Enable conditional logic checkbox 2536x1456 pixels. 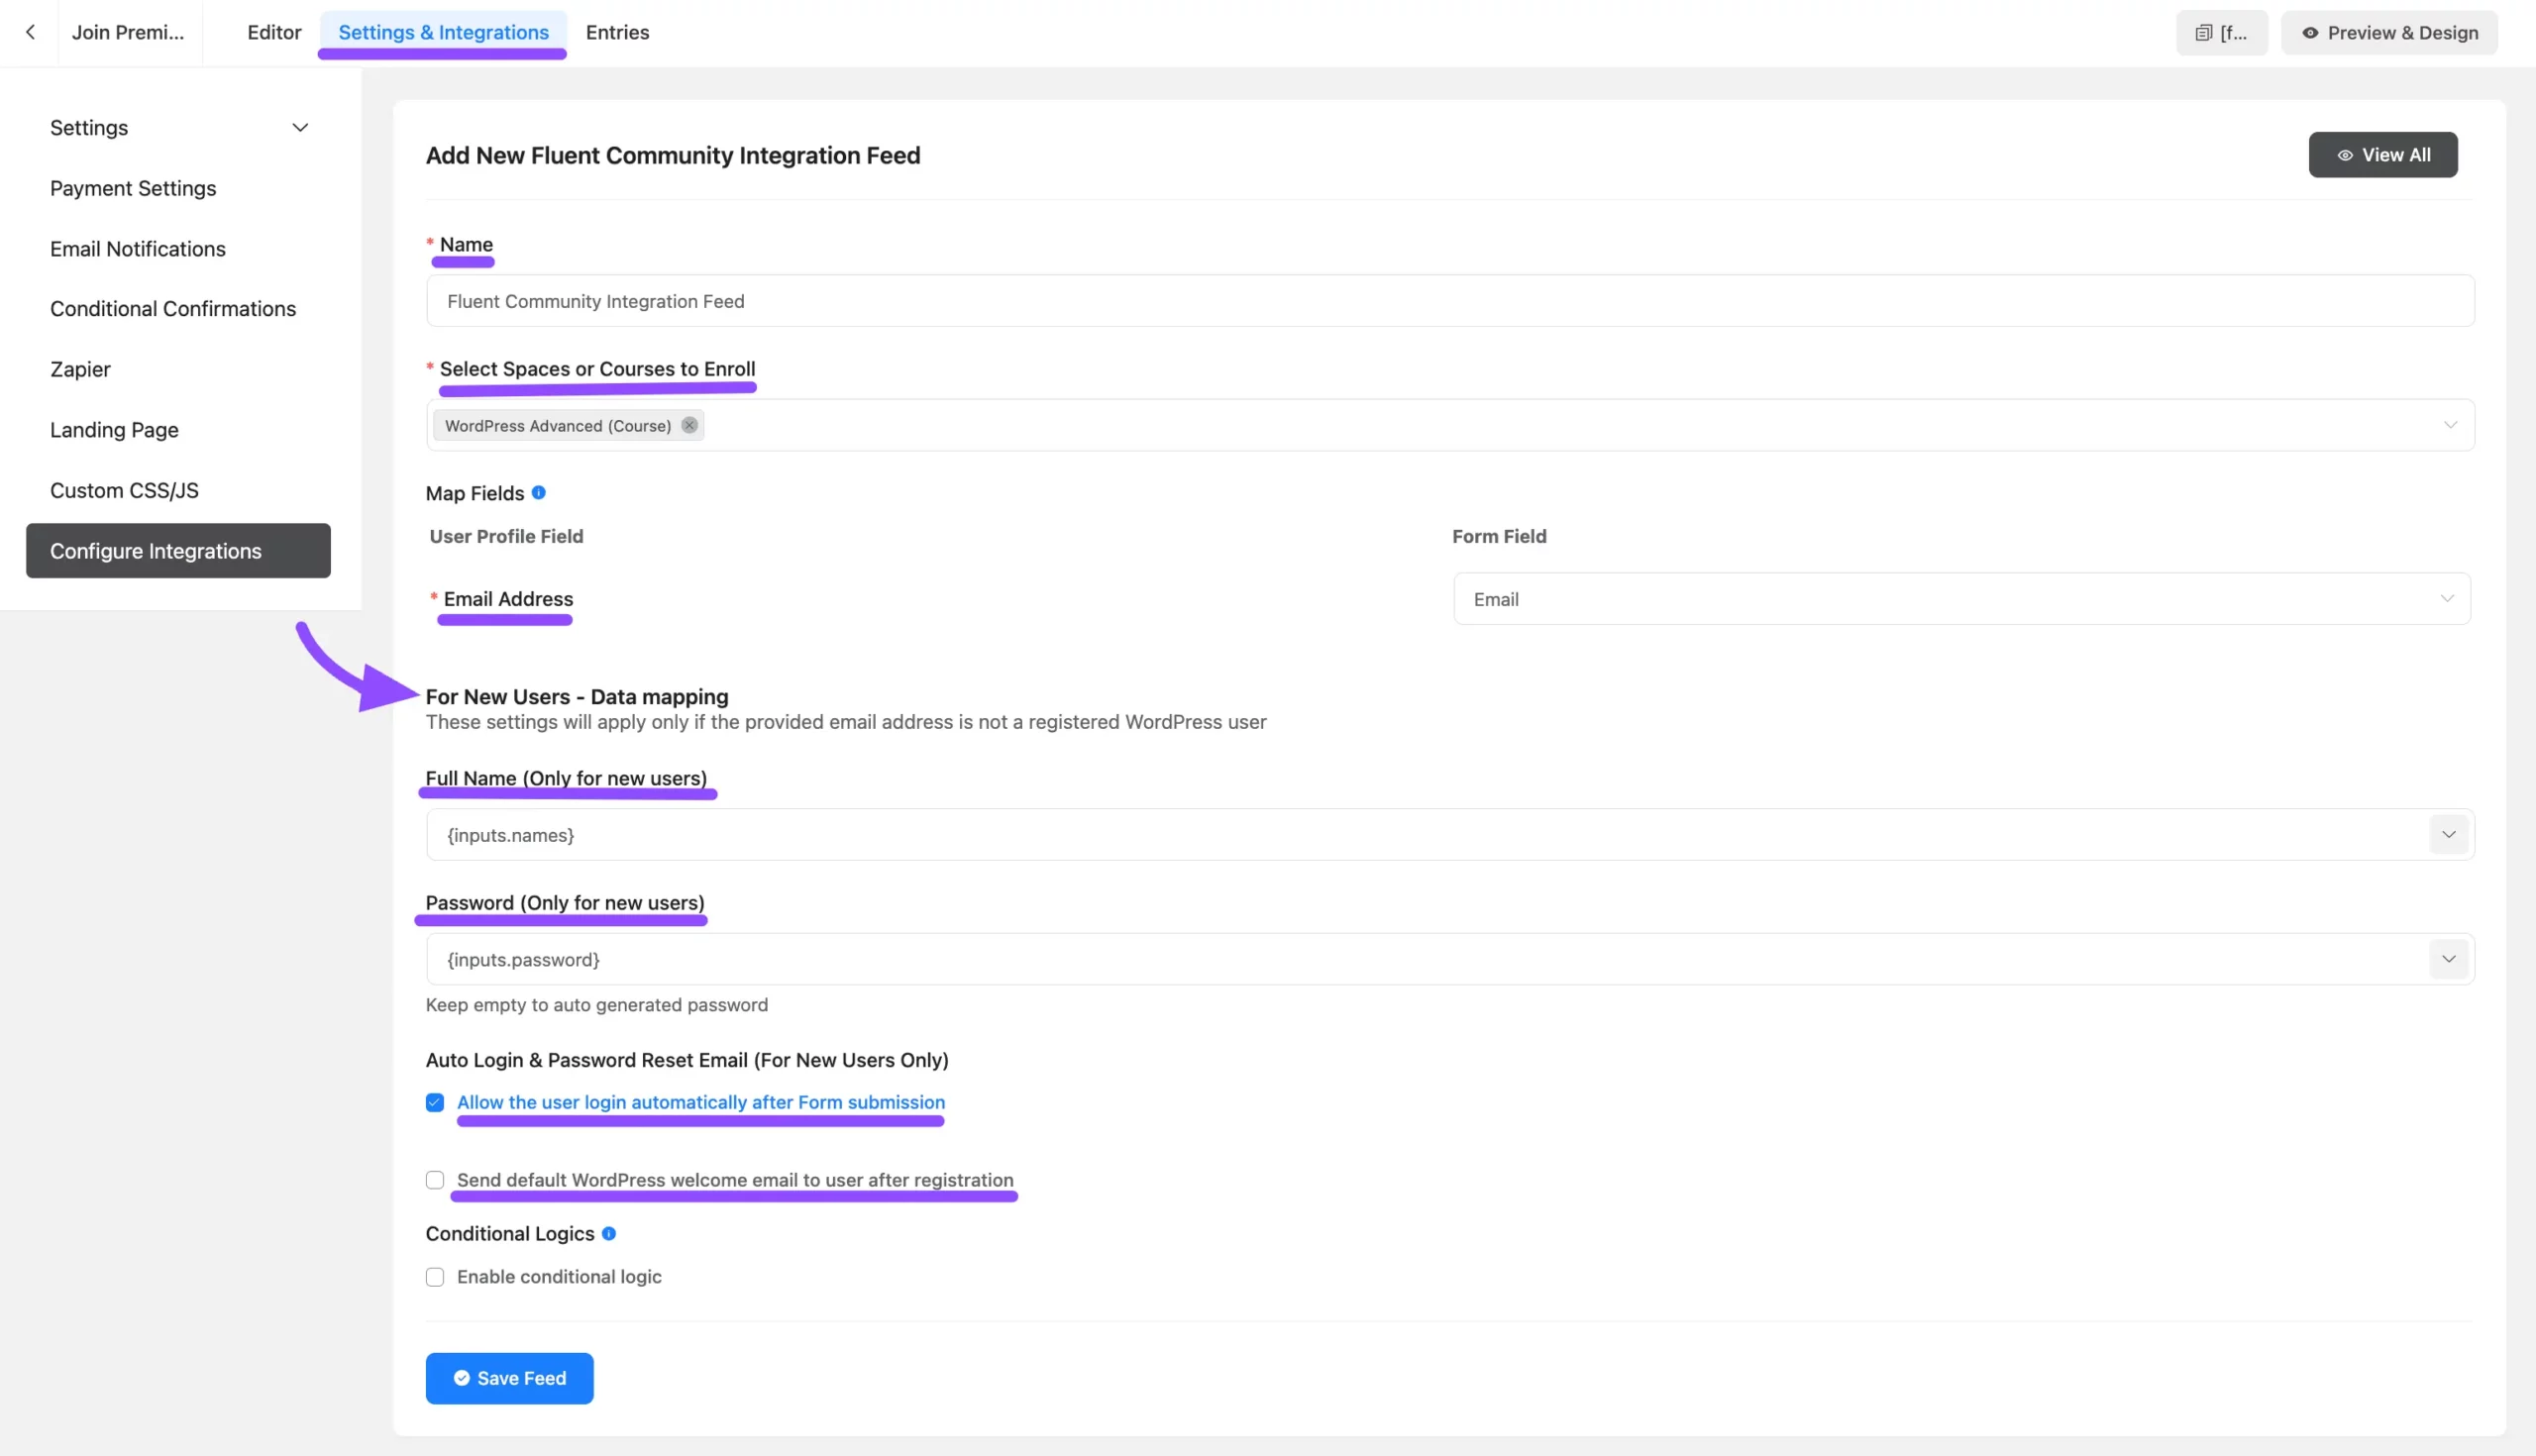pos(435,1277)
